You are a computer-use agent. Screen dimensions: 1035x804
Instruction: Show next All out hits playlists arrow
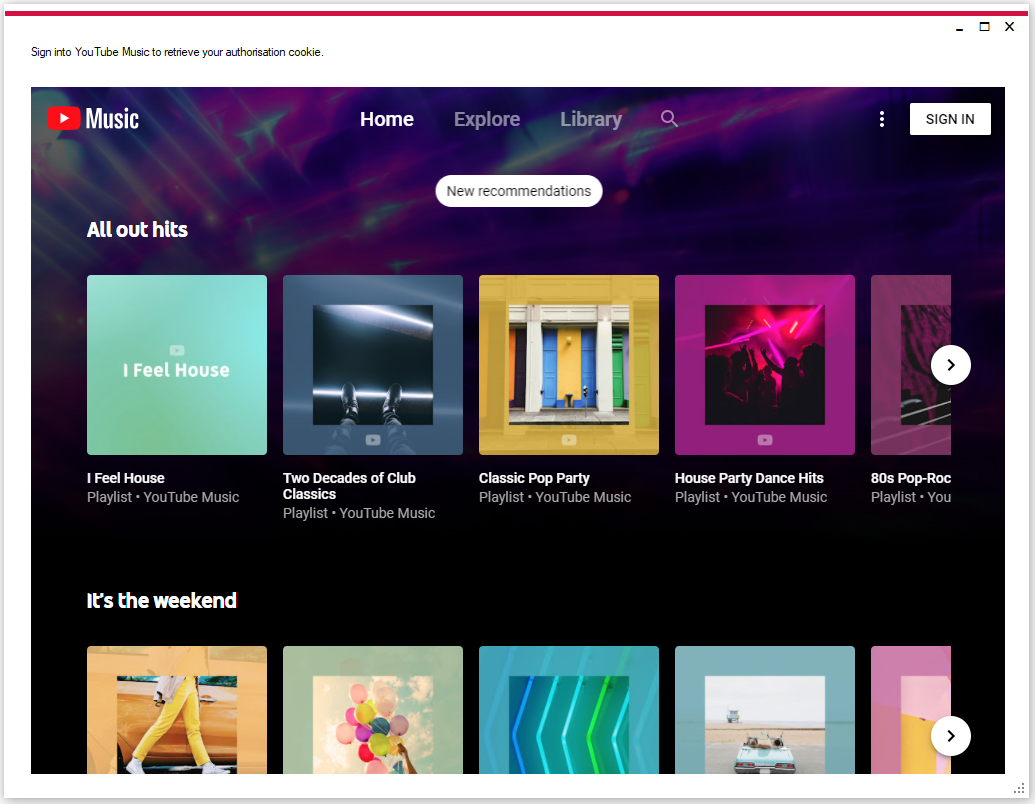click(951, 365)
